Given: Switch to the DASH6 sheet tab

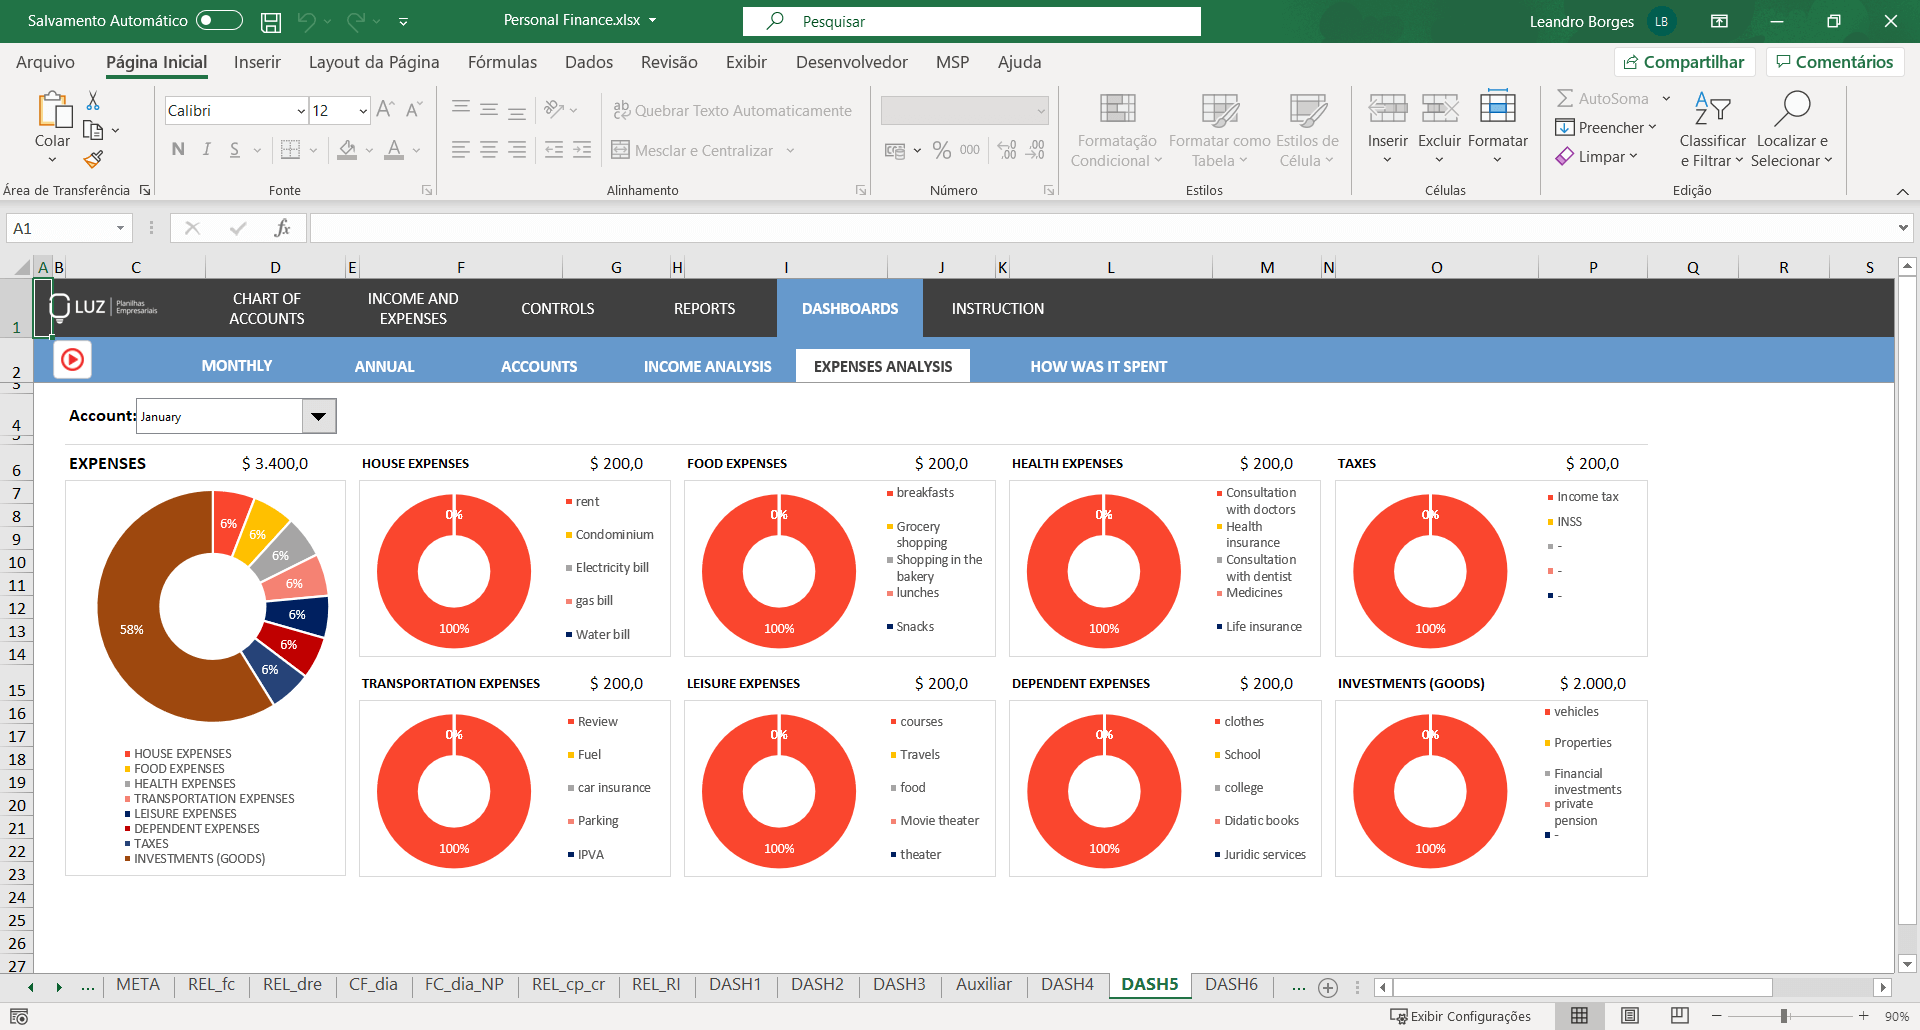Looking at the screenshot, I should (1231, 984).
